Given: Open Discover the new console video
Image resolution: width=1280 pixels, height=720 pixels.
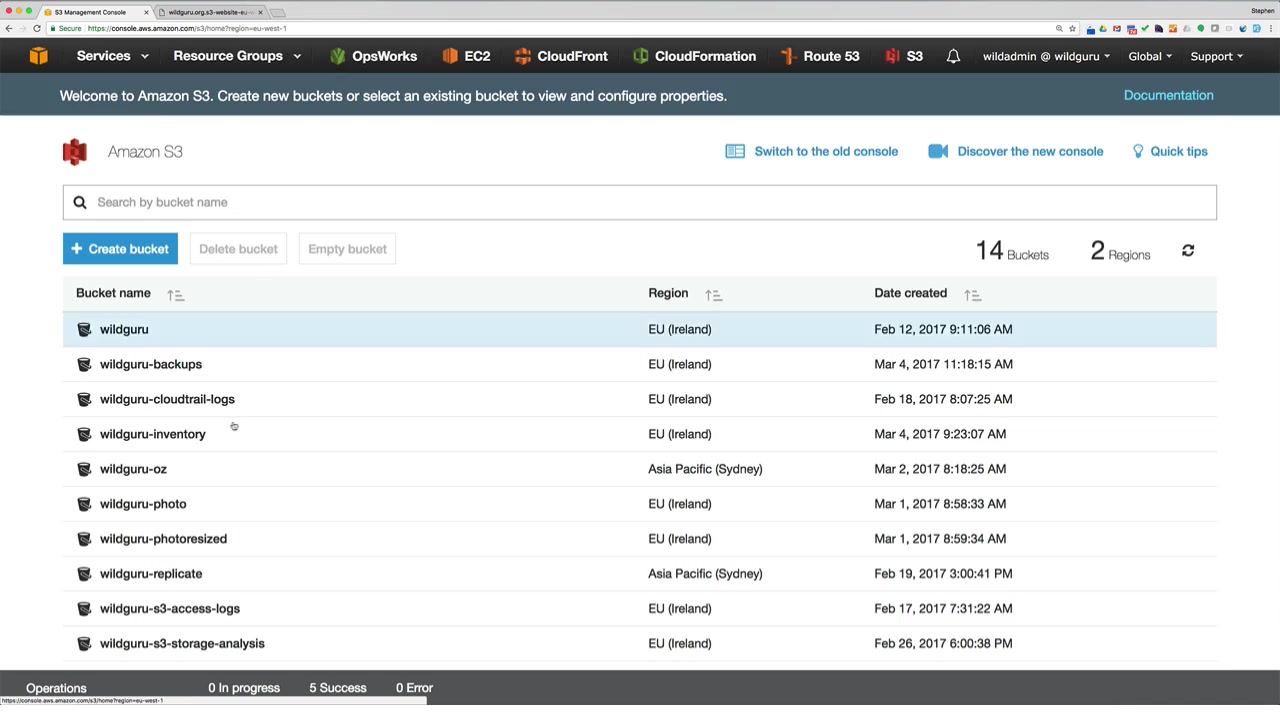Looking at the screenshot, I should (x=1016, y=151).
